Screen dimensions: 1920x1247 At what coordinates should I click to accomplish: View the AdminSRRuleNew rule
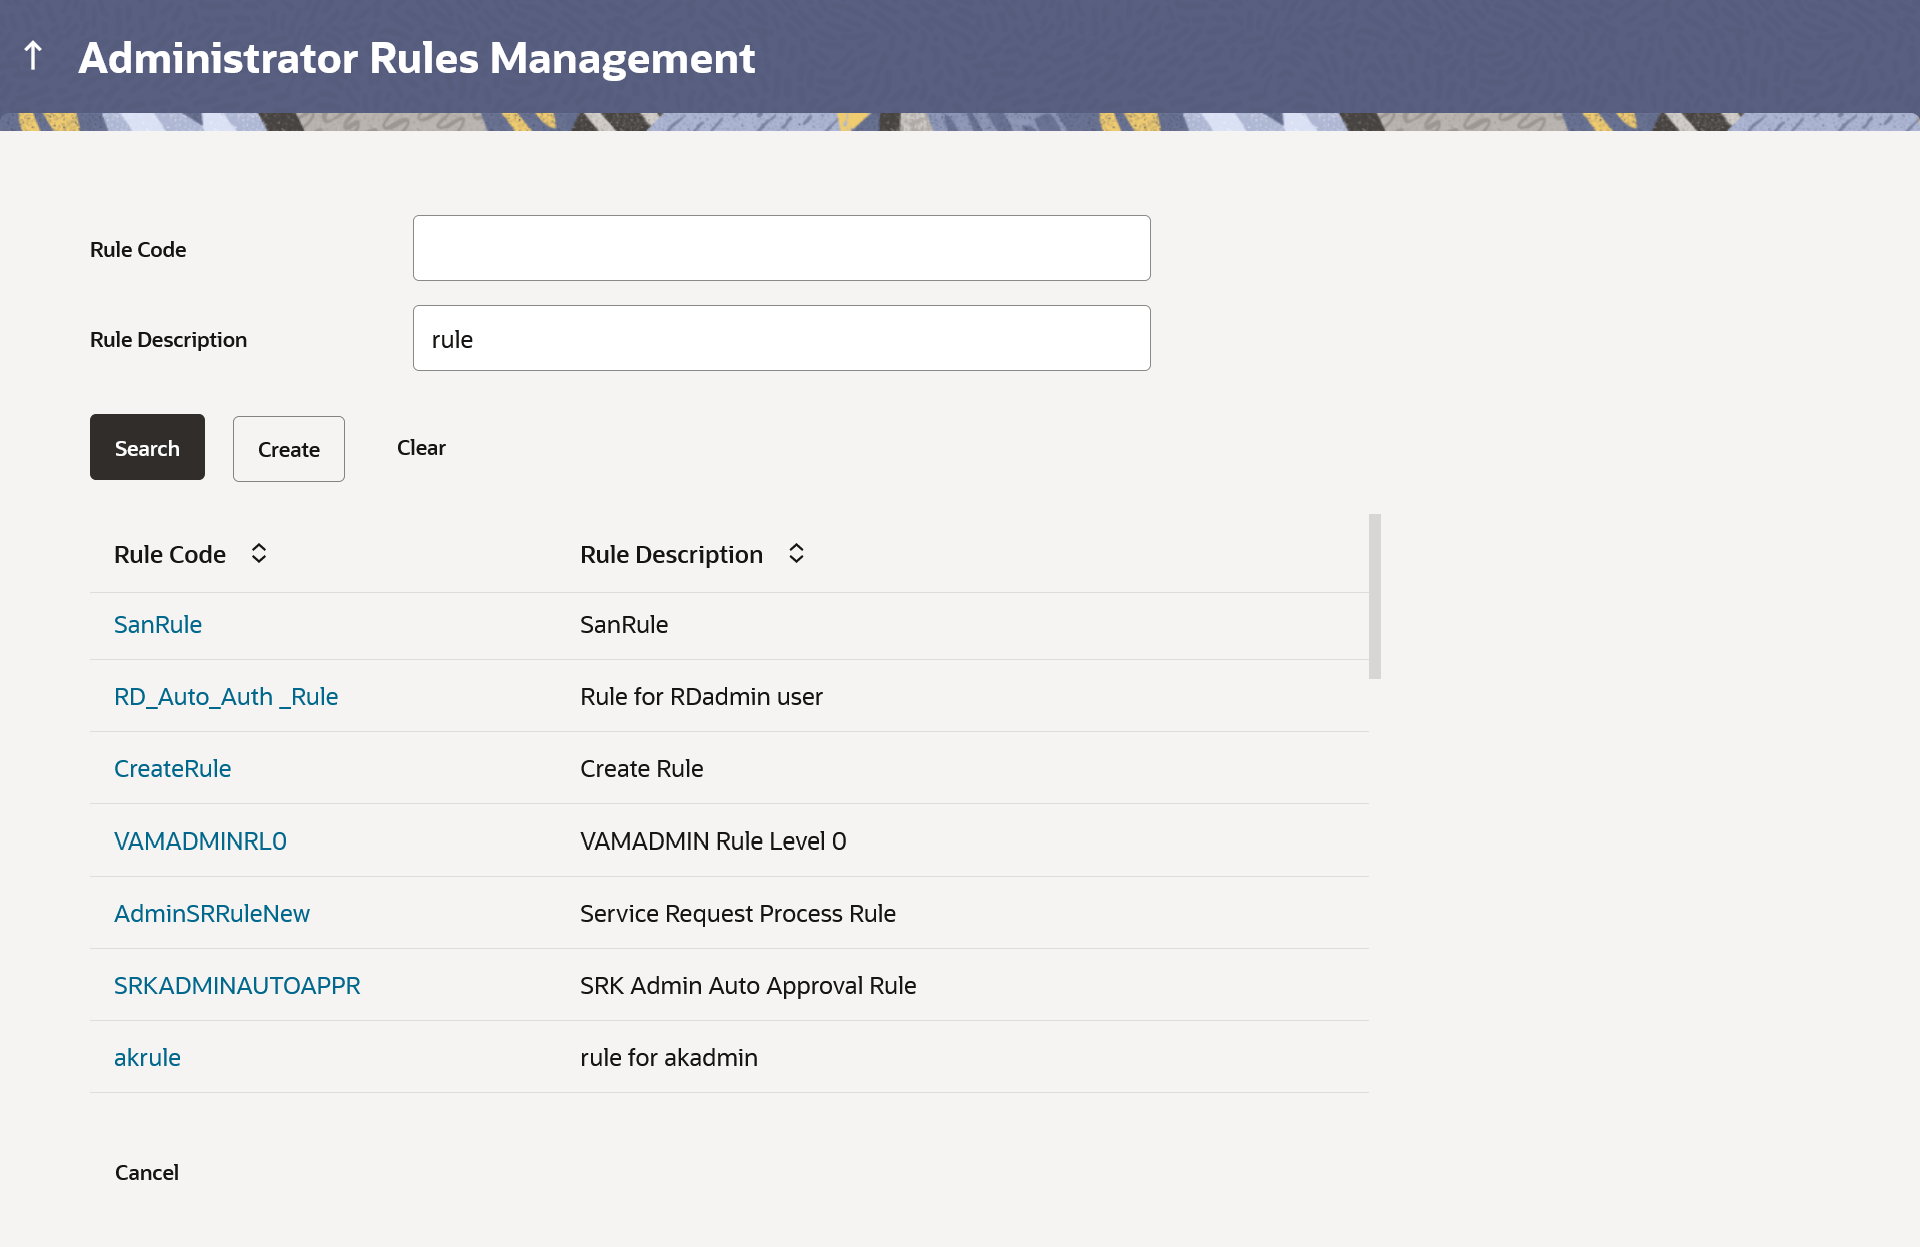pos(211,912)
